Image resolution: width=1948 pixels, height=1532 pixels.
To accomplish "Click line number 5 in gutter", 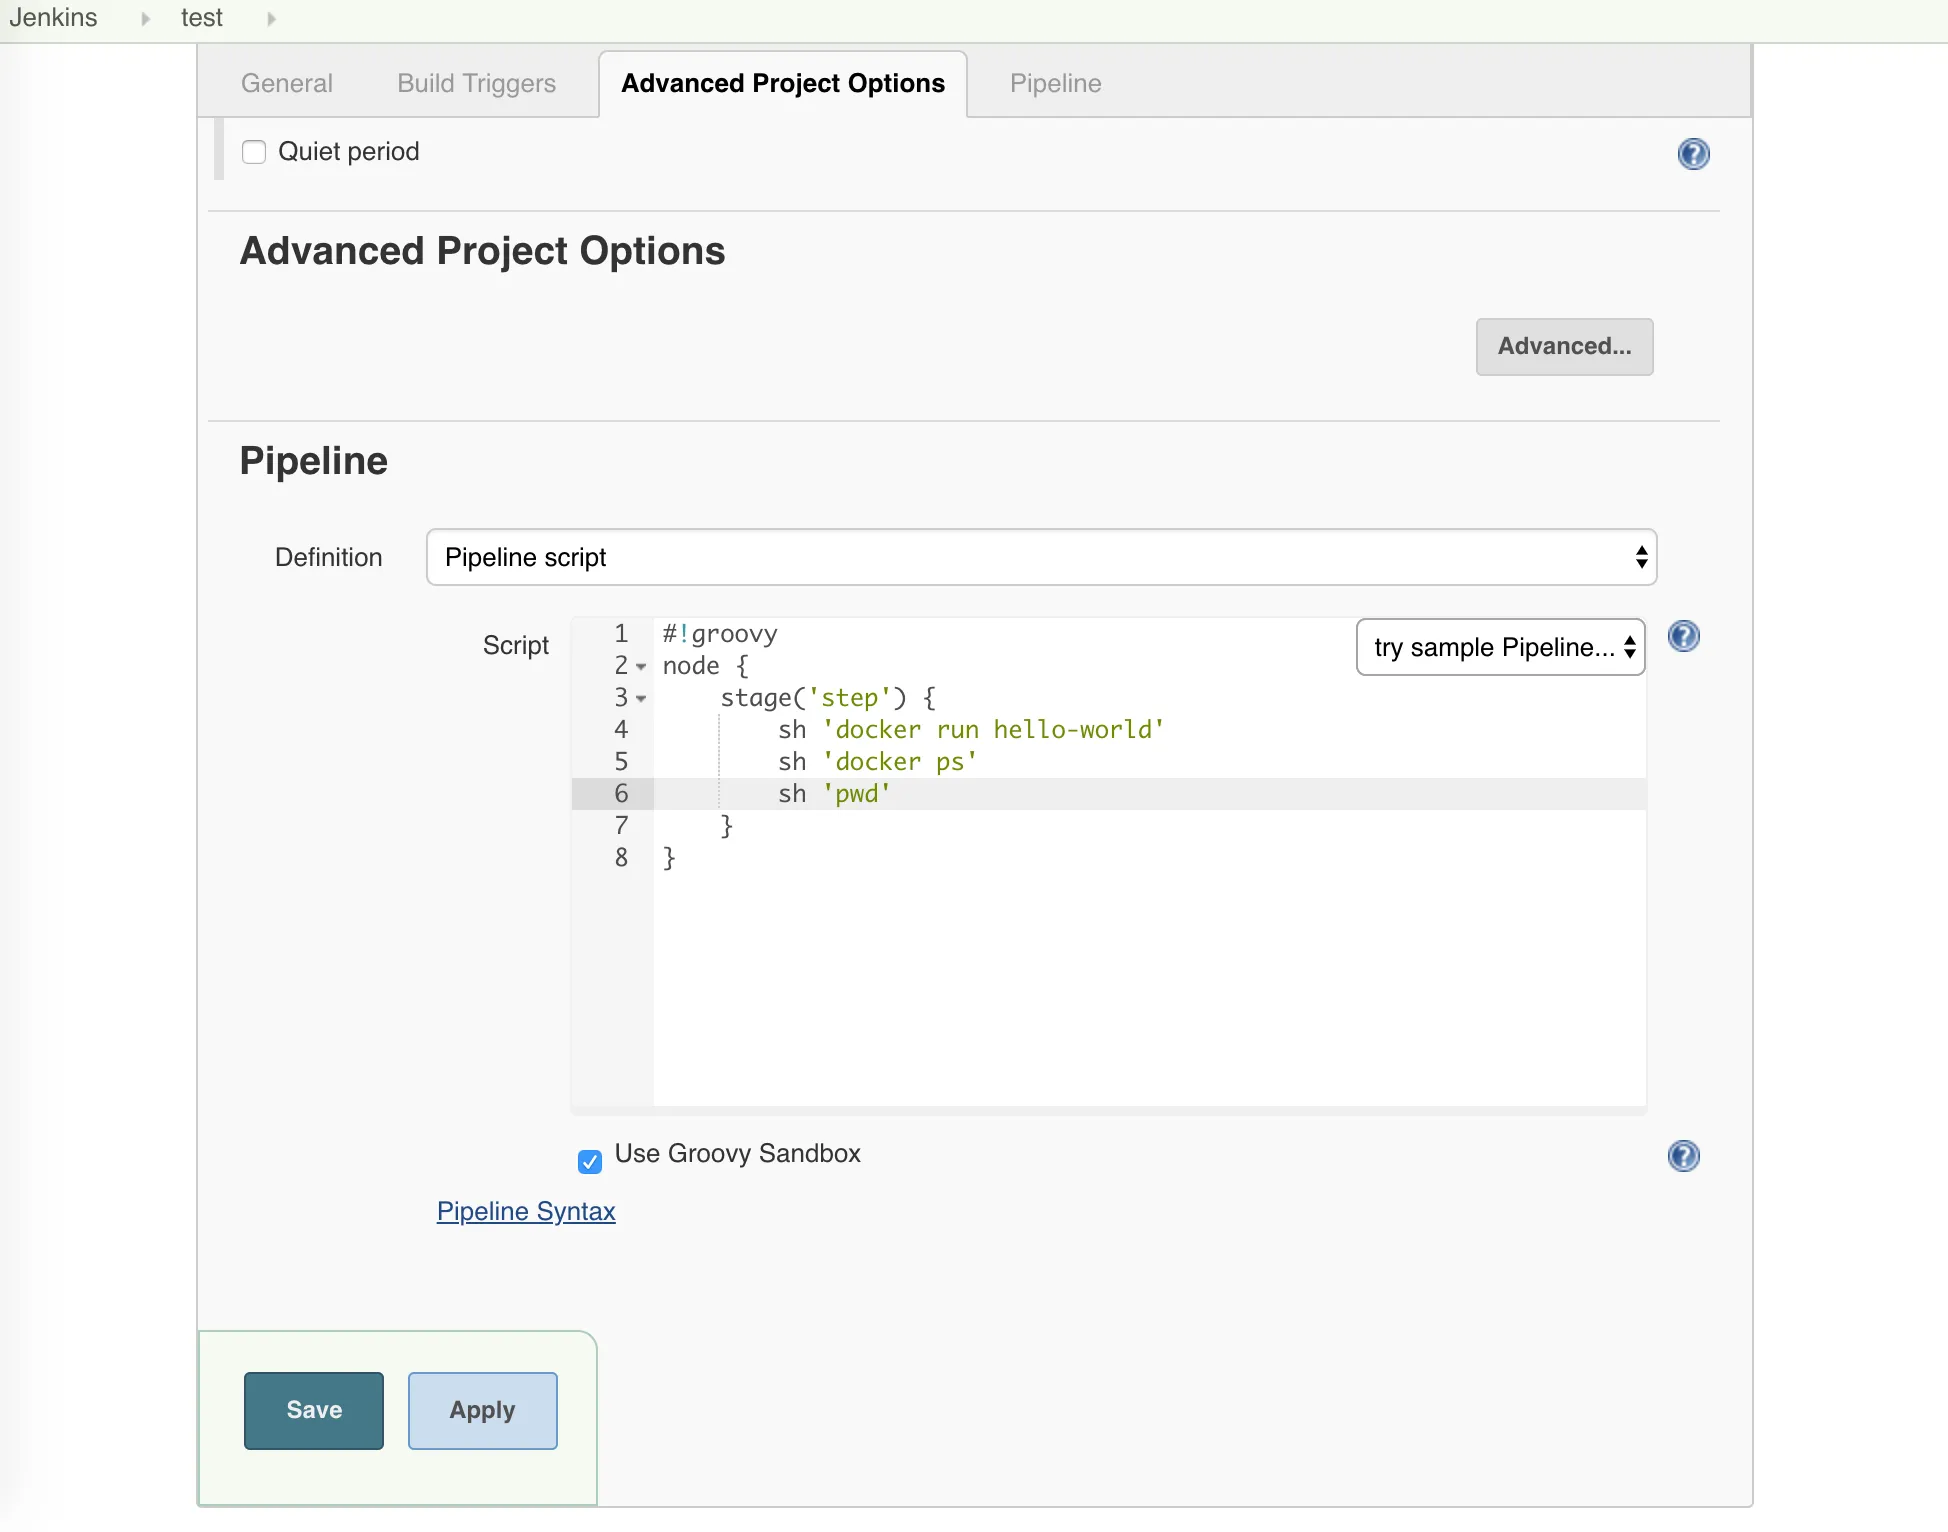I will click(621, 762).
